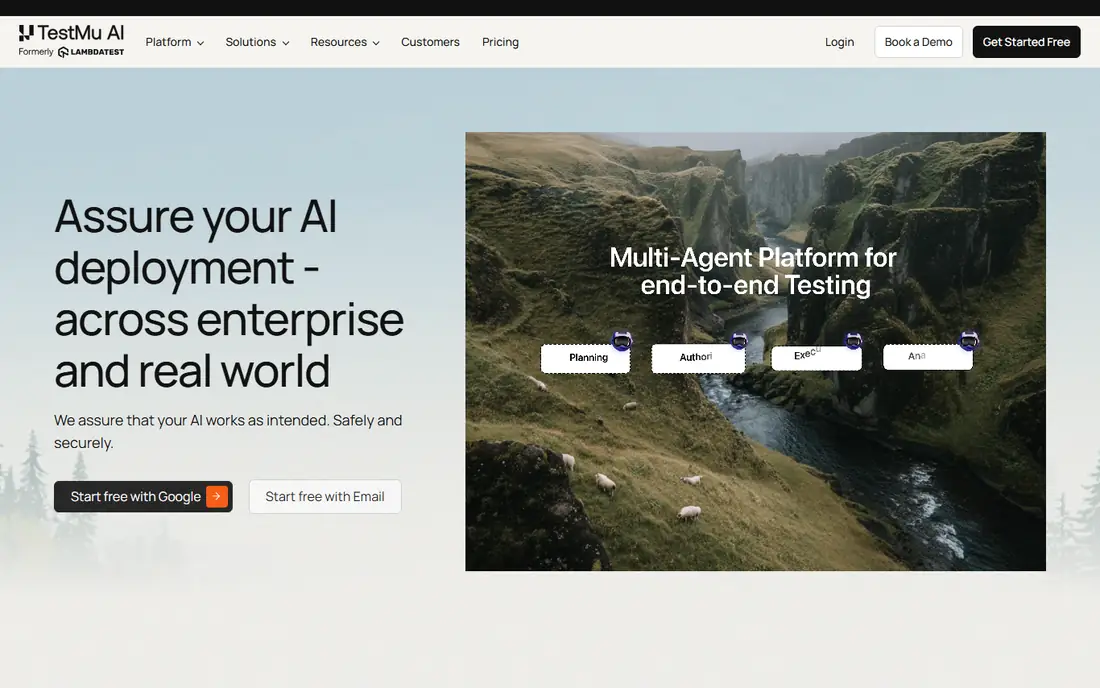Image resolution: width=1100 pixels, height=688 pixels.
Task: Click Get Started Free button
Action: (1026, 42)
